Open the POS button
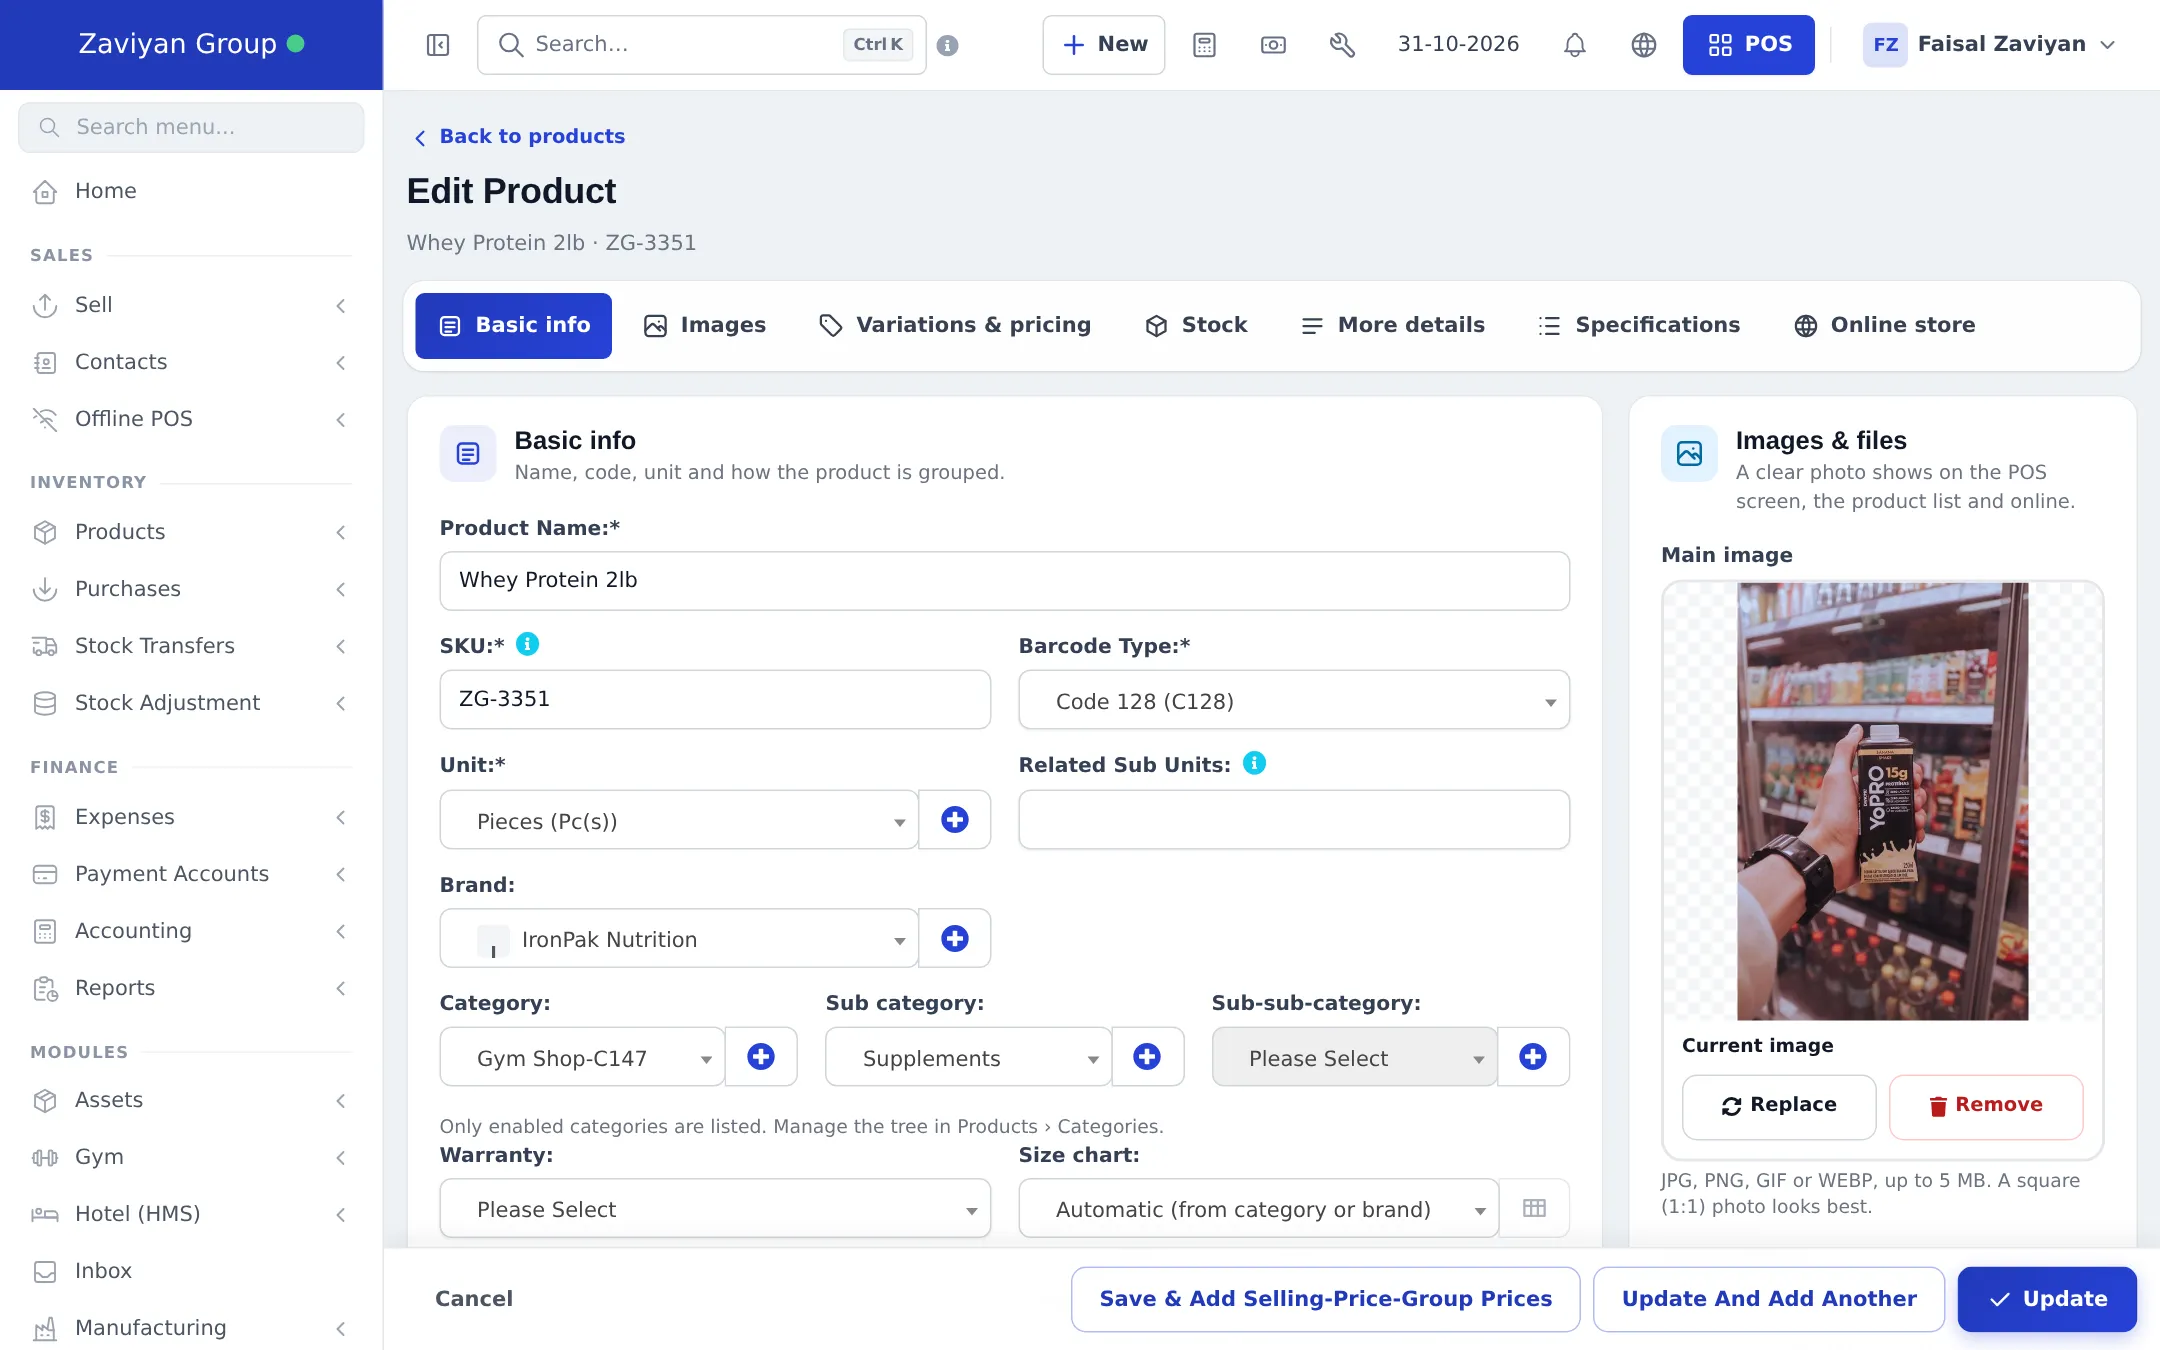 1749,45
